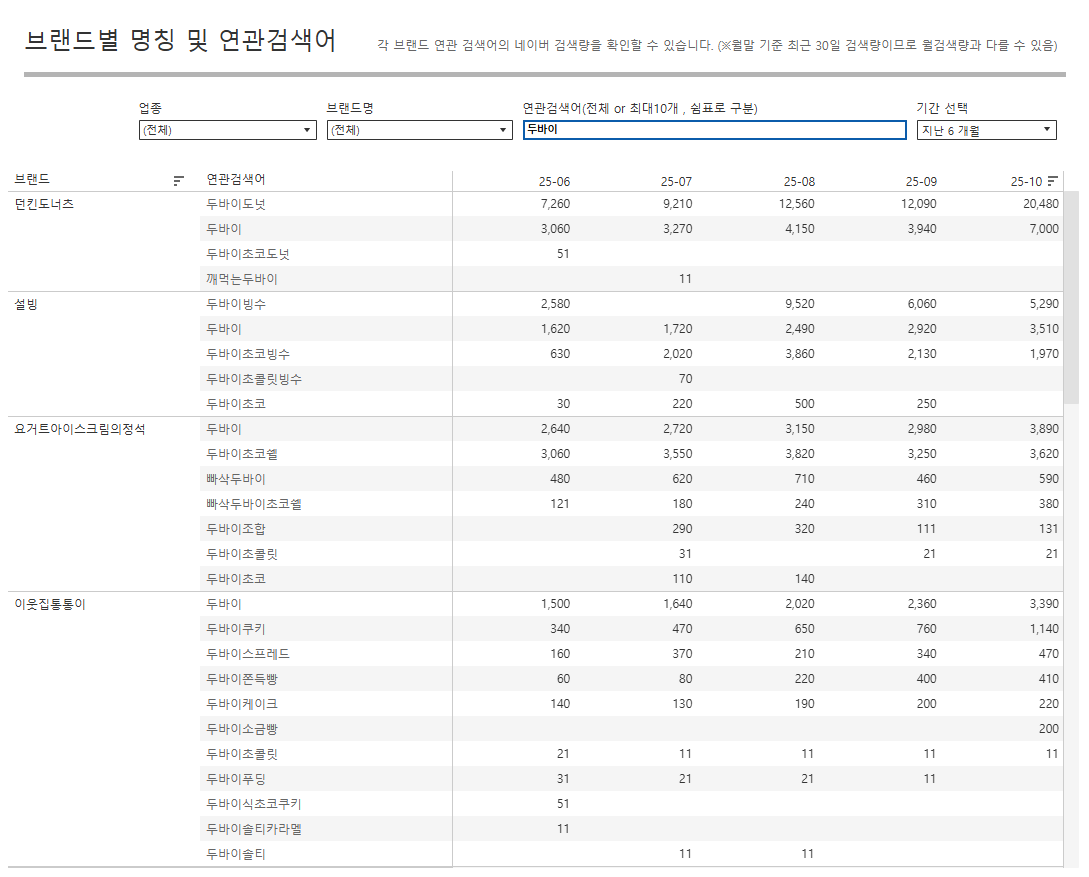Select the 연관검색어 column header
1089x877 pixels.
tap(236, 180)
